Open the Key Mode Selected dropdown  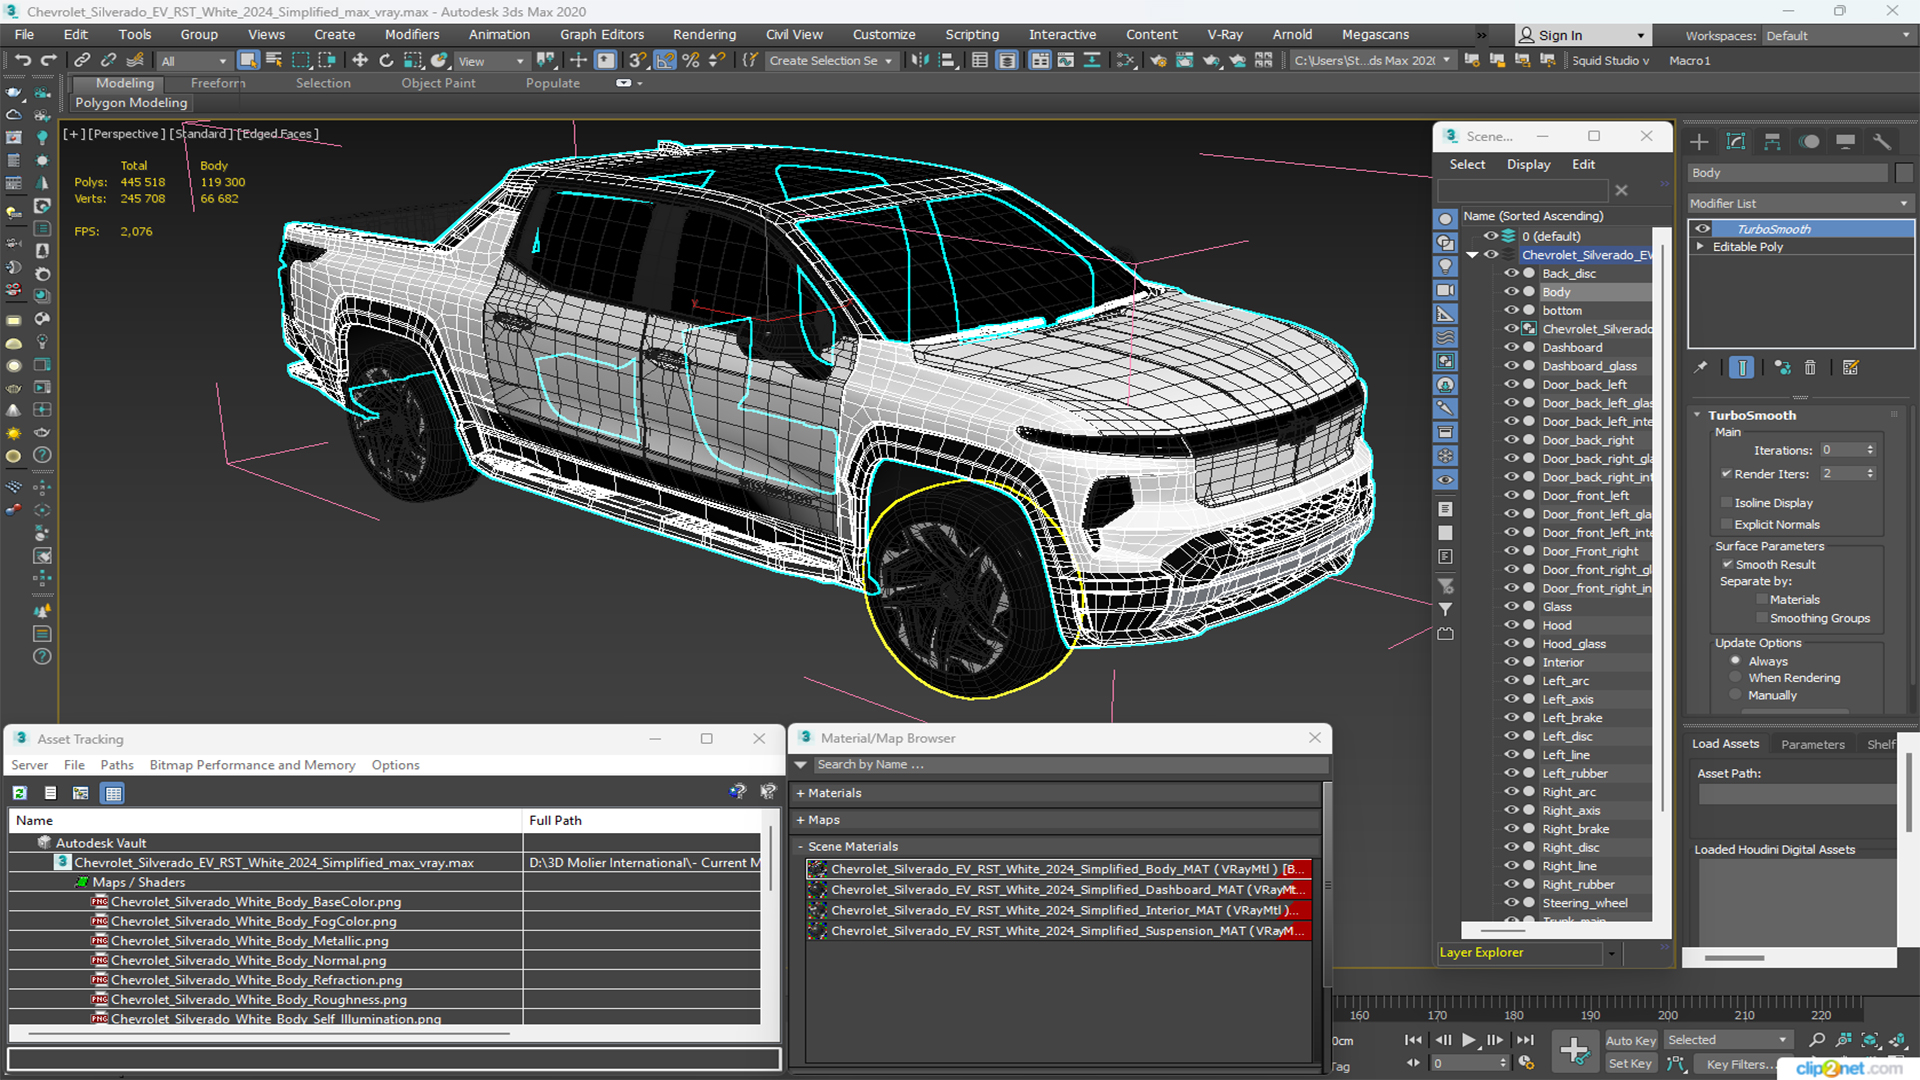pos(1727,1040)
